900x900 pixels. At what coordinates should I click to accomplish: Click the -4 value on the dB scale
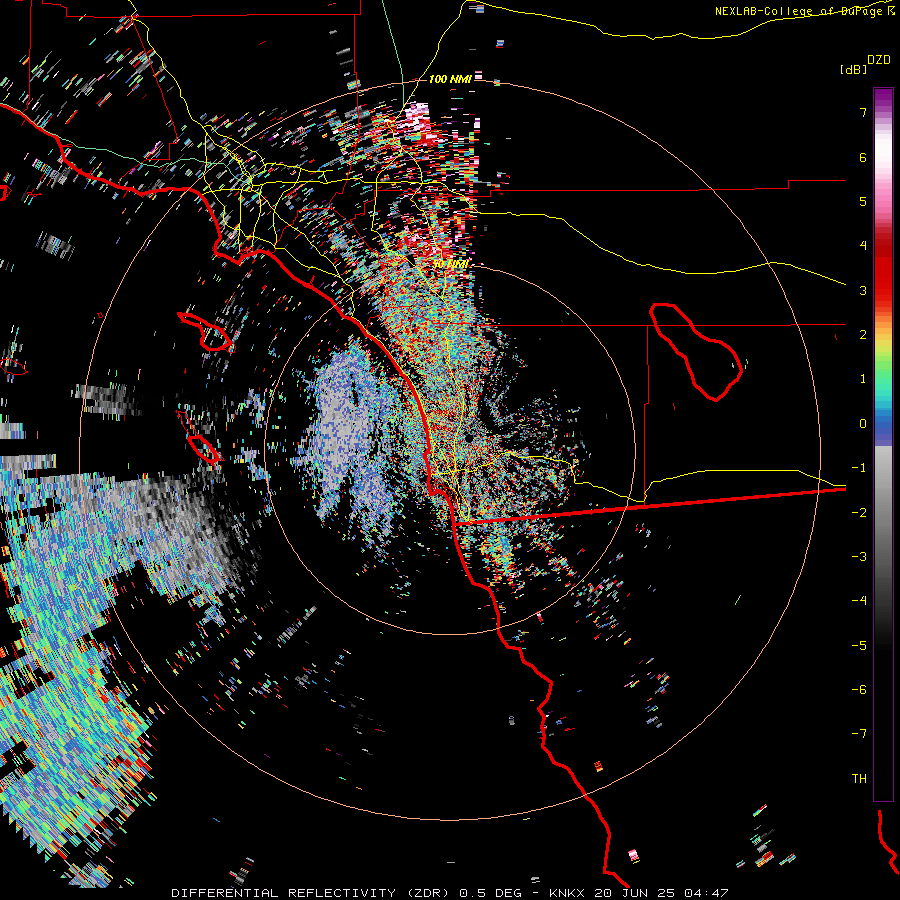coord(859,601)
